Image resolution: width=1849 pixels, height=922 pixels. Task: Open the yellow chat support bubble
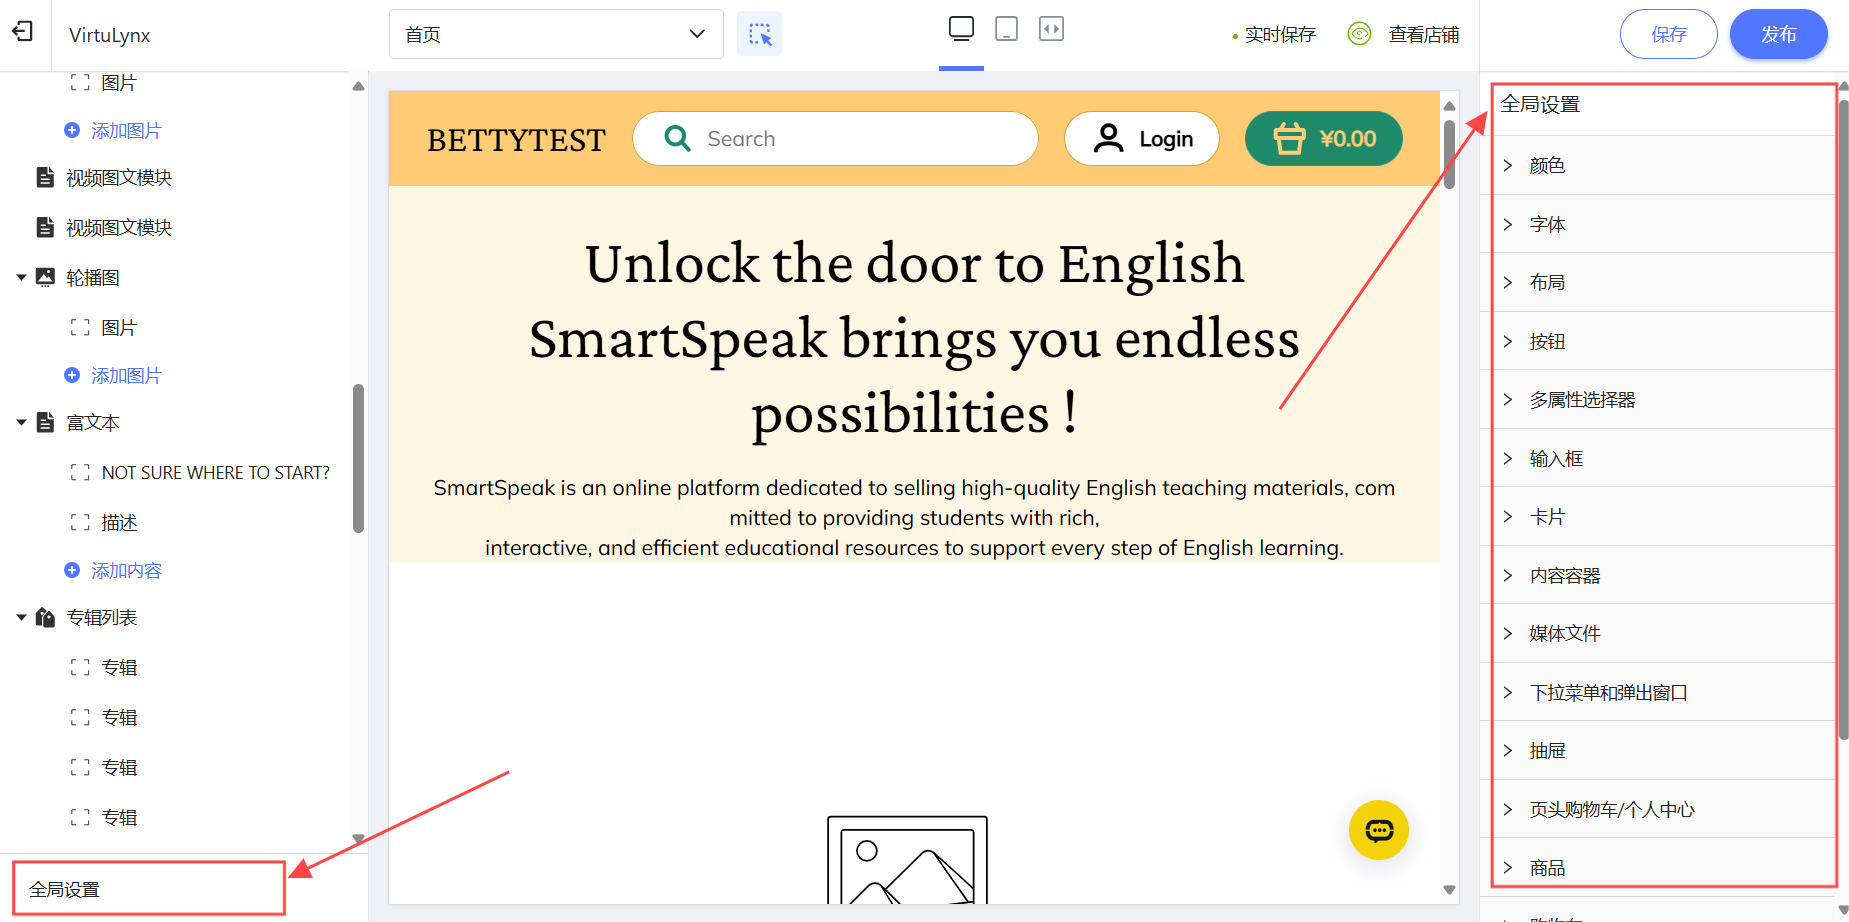[1379, 830]
